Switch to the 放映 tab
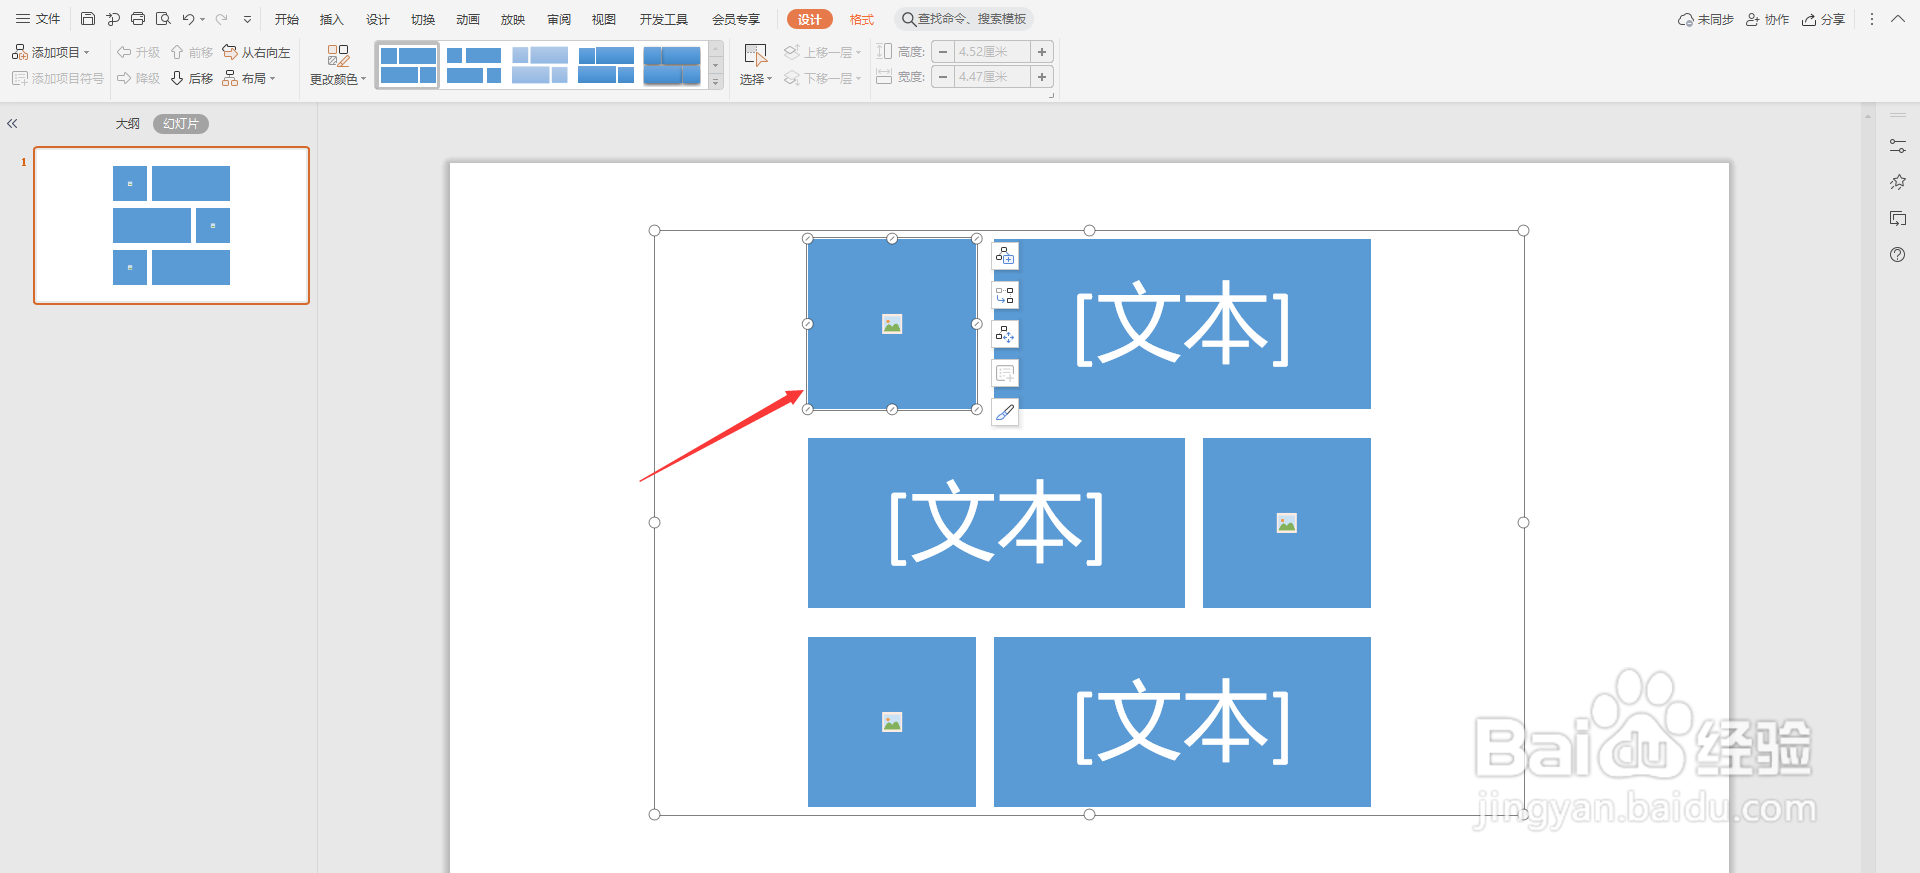Image resolution: width=1920 pixels, height=873 pixels. tap(513, 19)
